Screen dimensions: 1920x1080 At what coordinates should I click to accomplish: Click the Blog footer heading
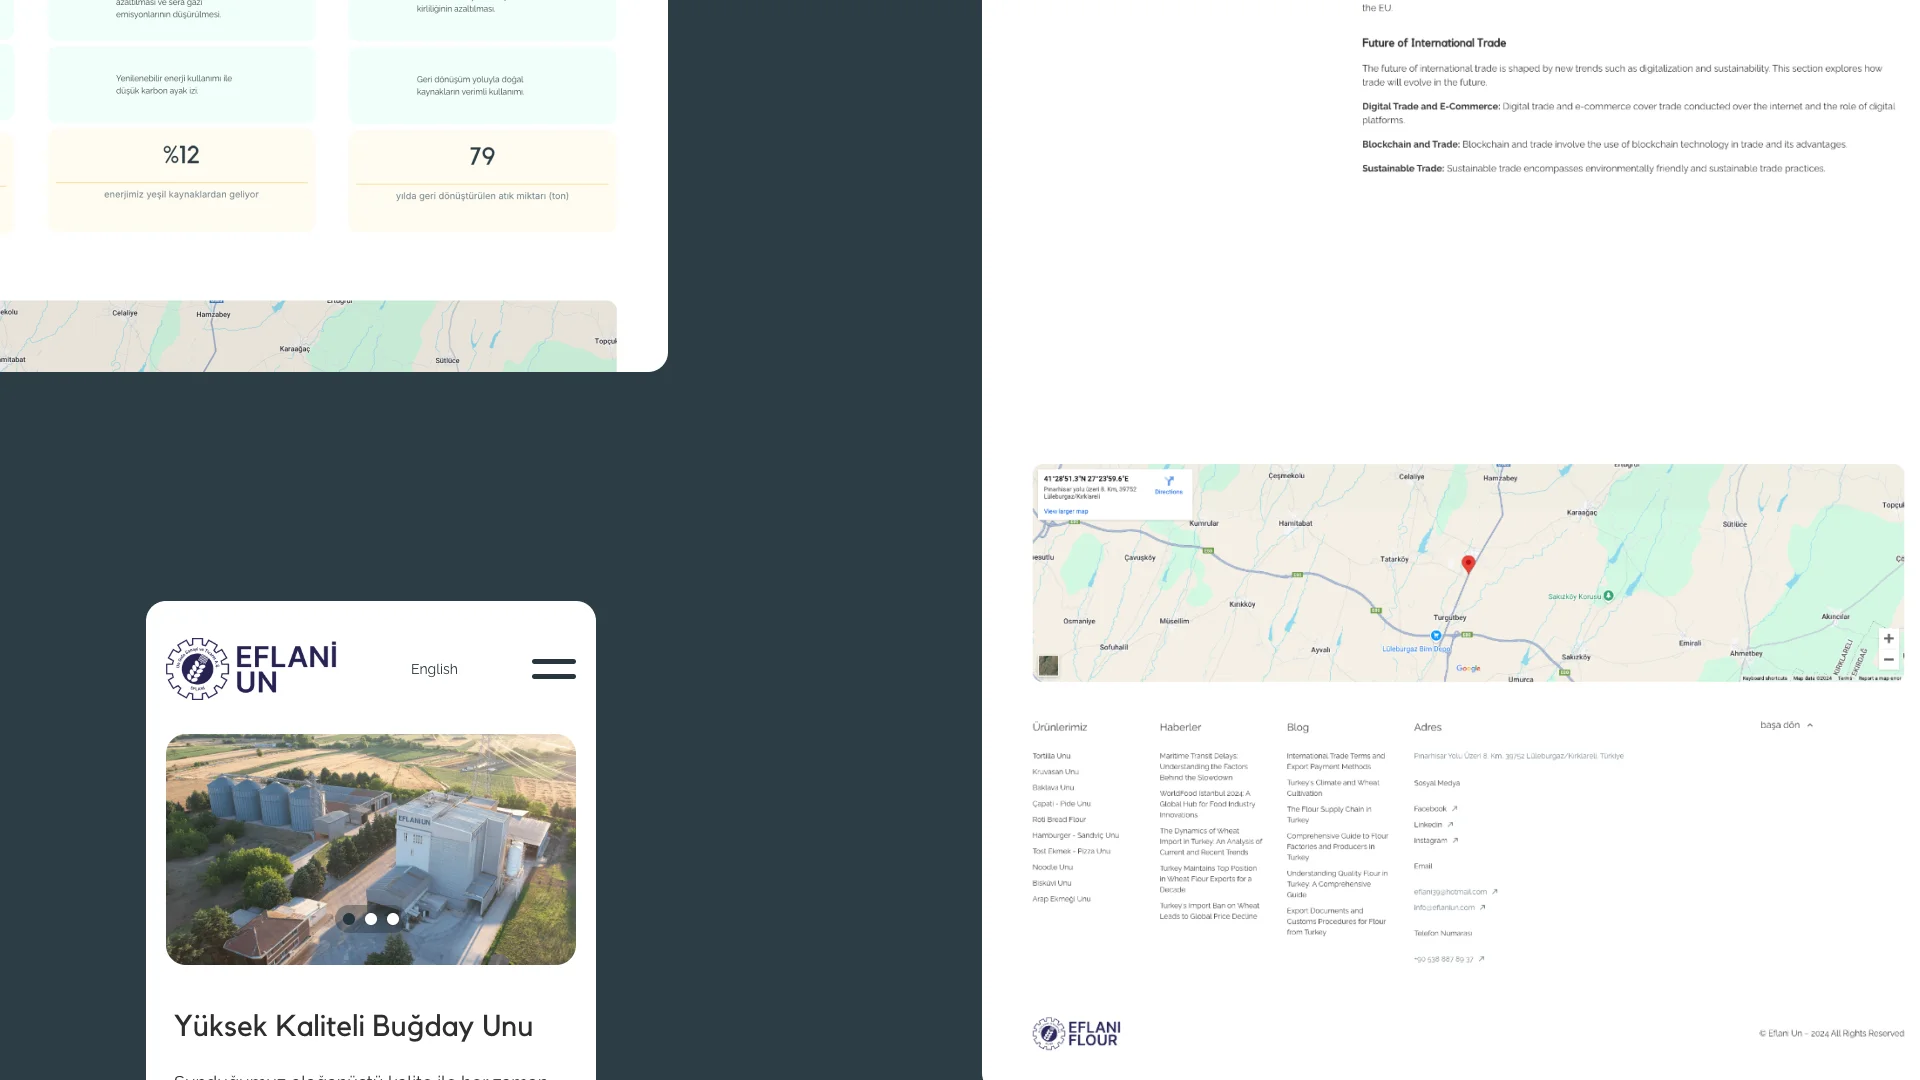point(1297,727)
